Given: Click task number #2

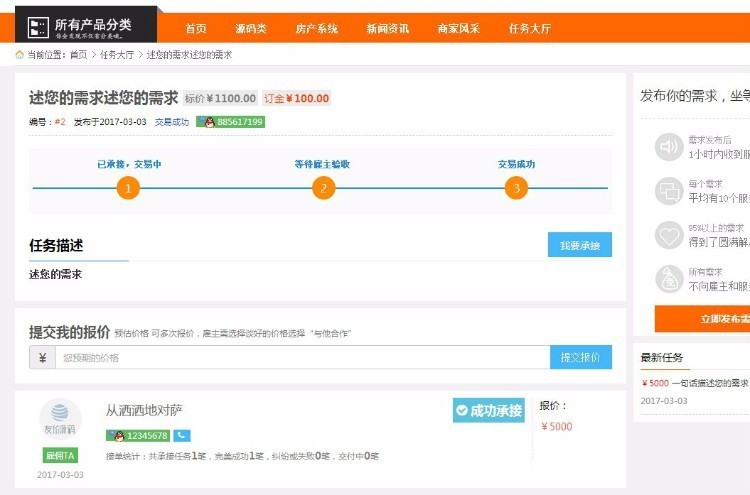Looking at the screenshot, I should (x=60, y=122).
